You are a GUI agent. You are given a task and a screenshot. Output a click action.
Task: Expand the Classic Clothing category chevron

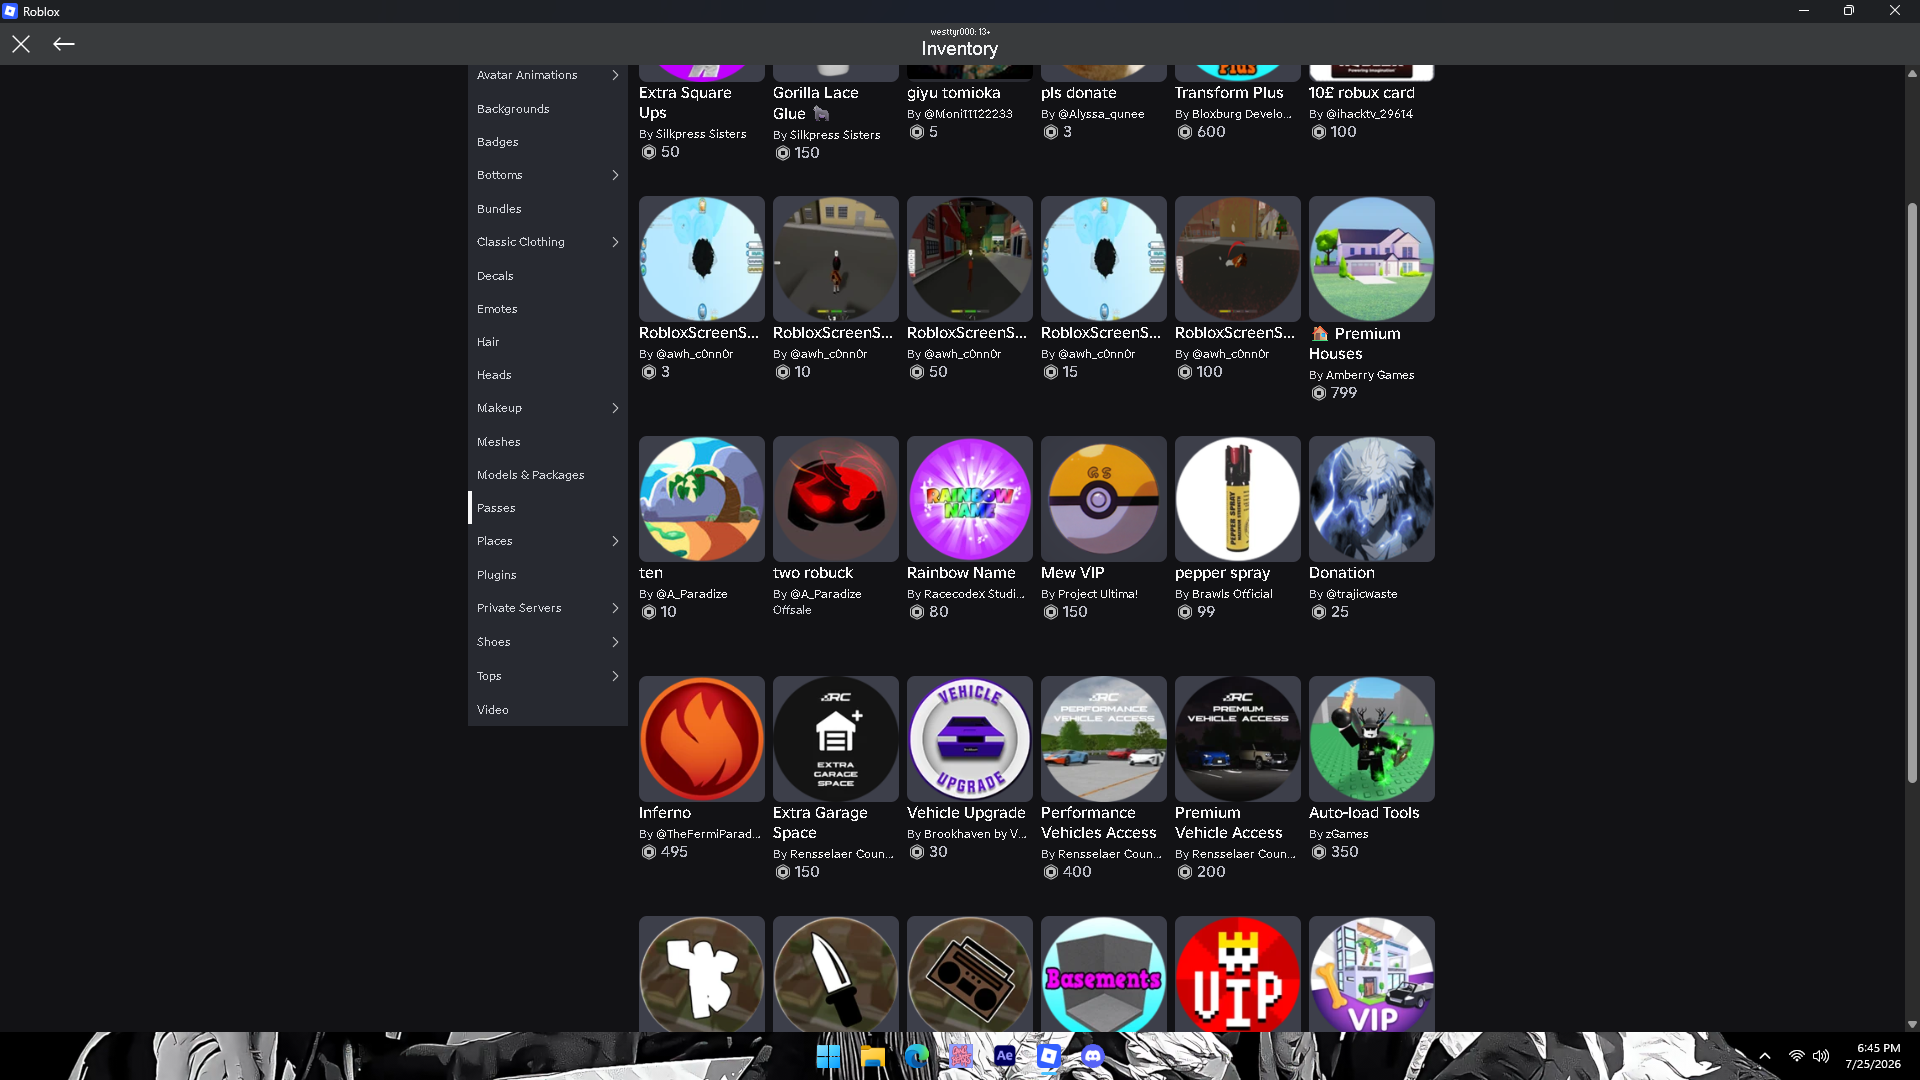click(615, 242)
